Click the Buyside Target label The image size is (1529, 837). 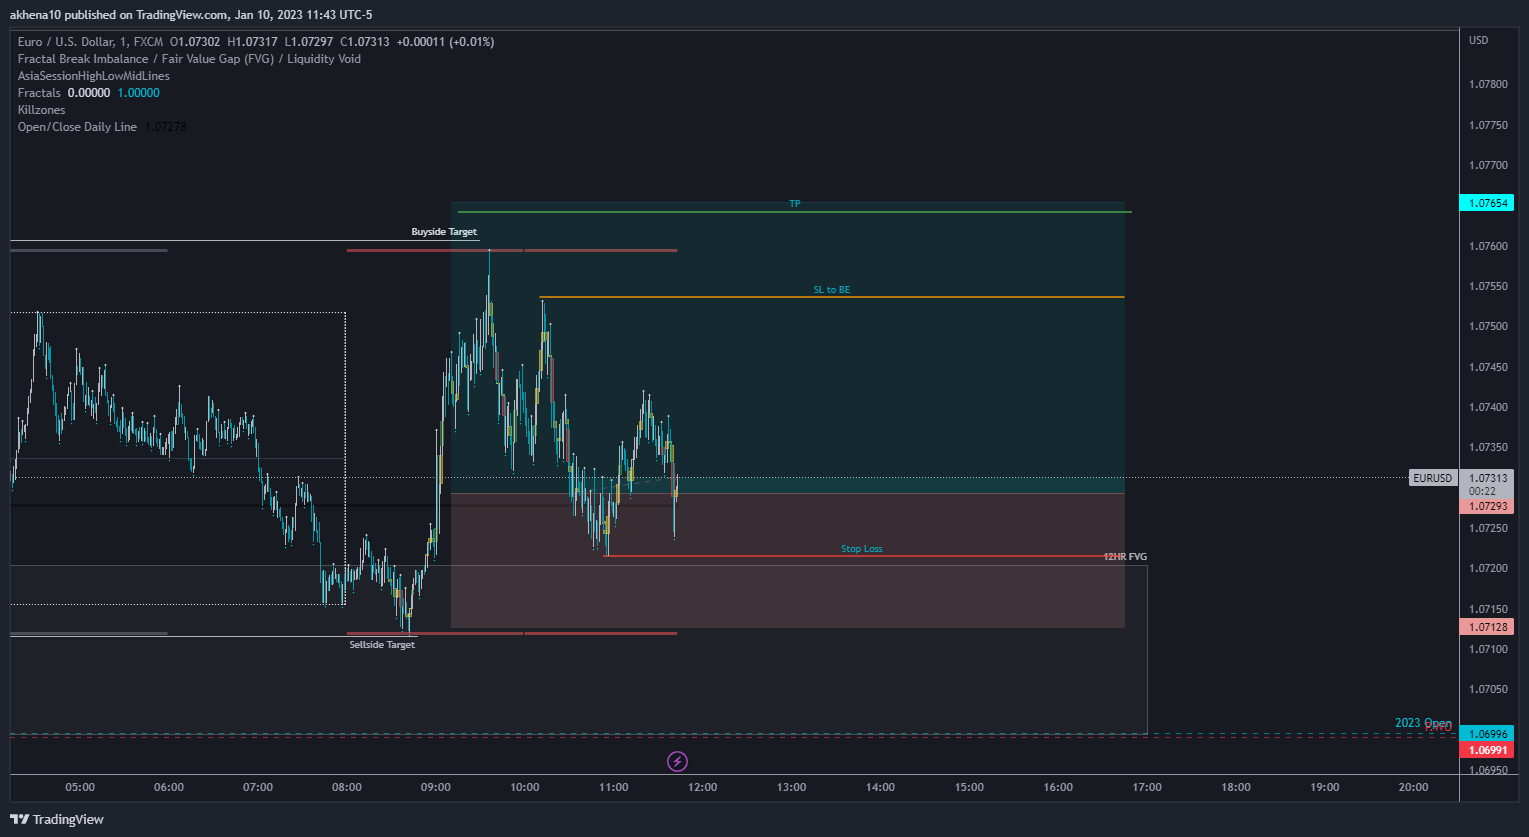(x=444, y=232)
